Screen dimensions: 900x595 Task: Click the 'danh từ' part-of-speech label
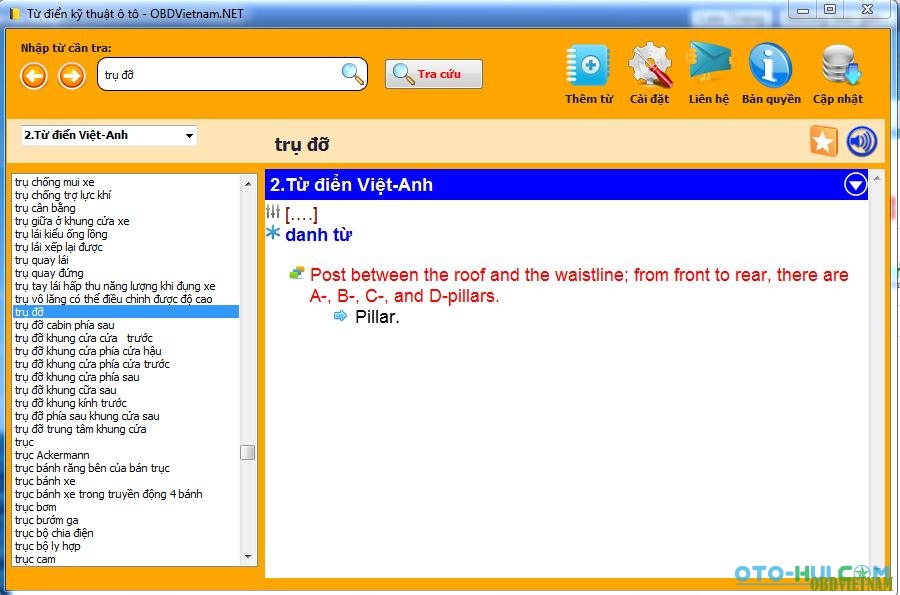(319, 234)
